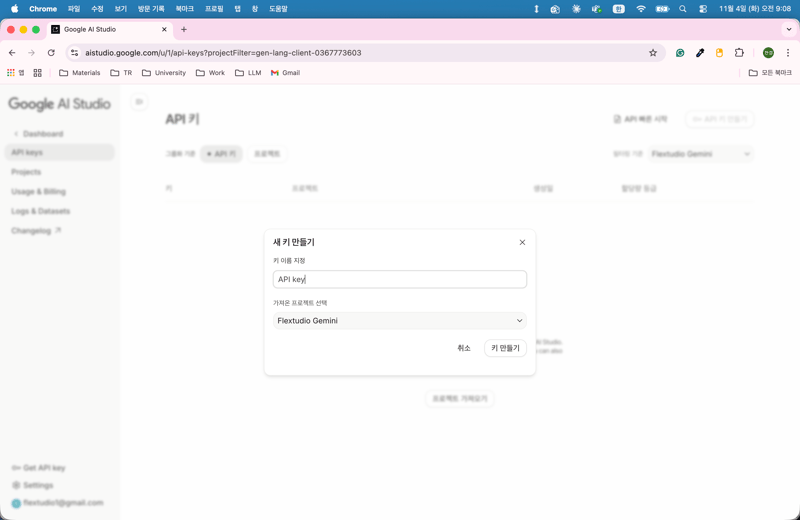View site information icon in address bar

(x=74, y=53)
